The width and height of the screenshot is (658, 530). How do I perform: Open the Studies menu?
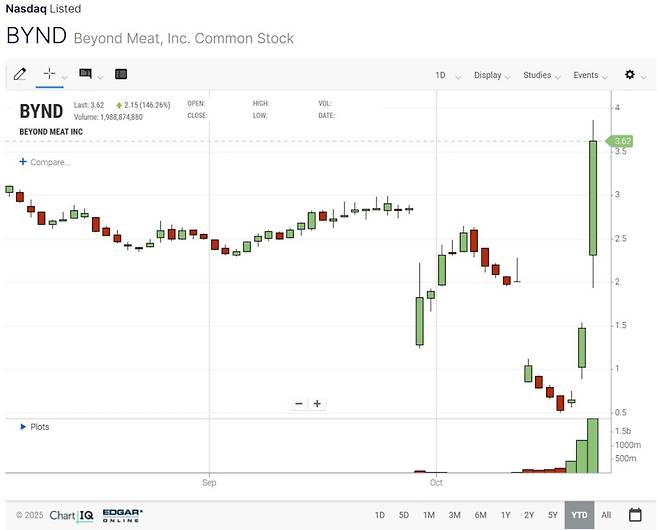[542, 75]
